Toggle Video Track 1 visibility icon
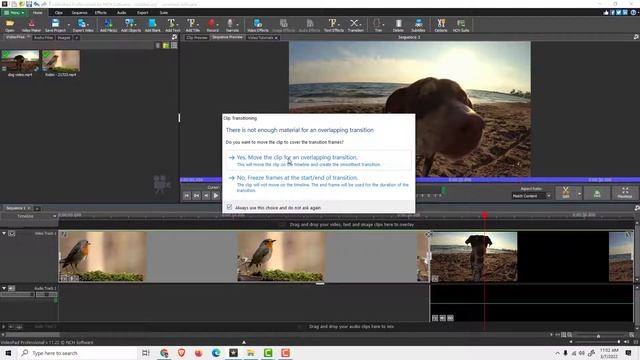Viewport: 640px width, 360px height. click(12, 233)
